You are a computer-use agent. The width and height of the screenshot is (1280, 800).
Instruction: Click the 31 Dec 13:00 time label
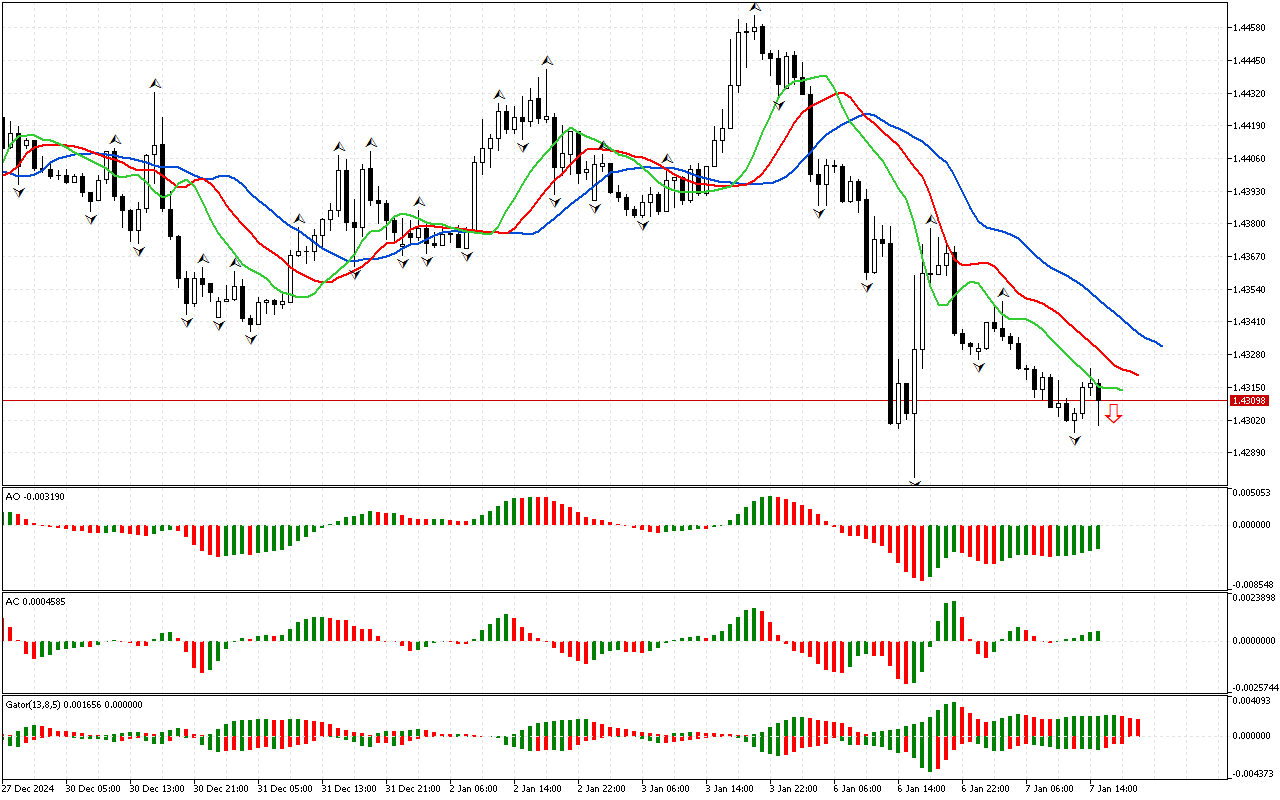pyautogui.click(x=350, y=788)
